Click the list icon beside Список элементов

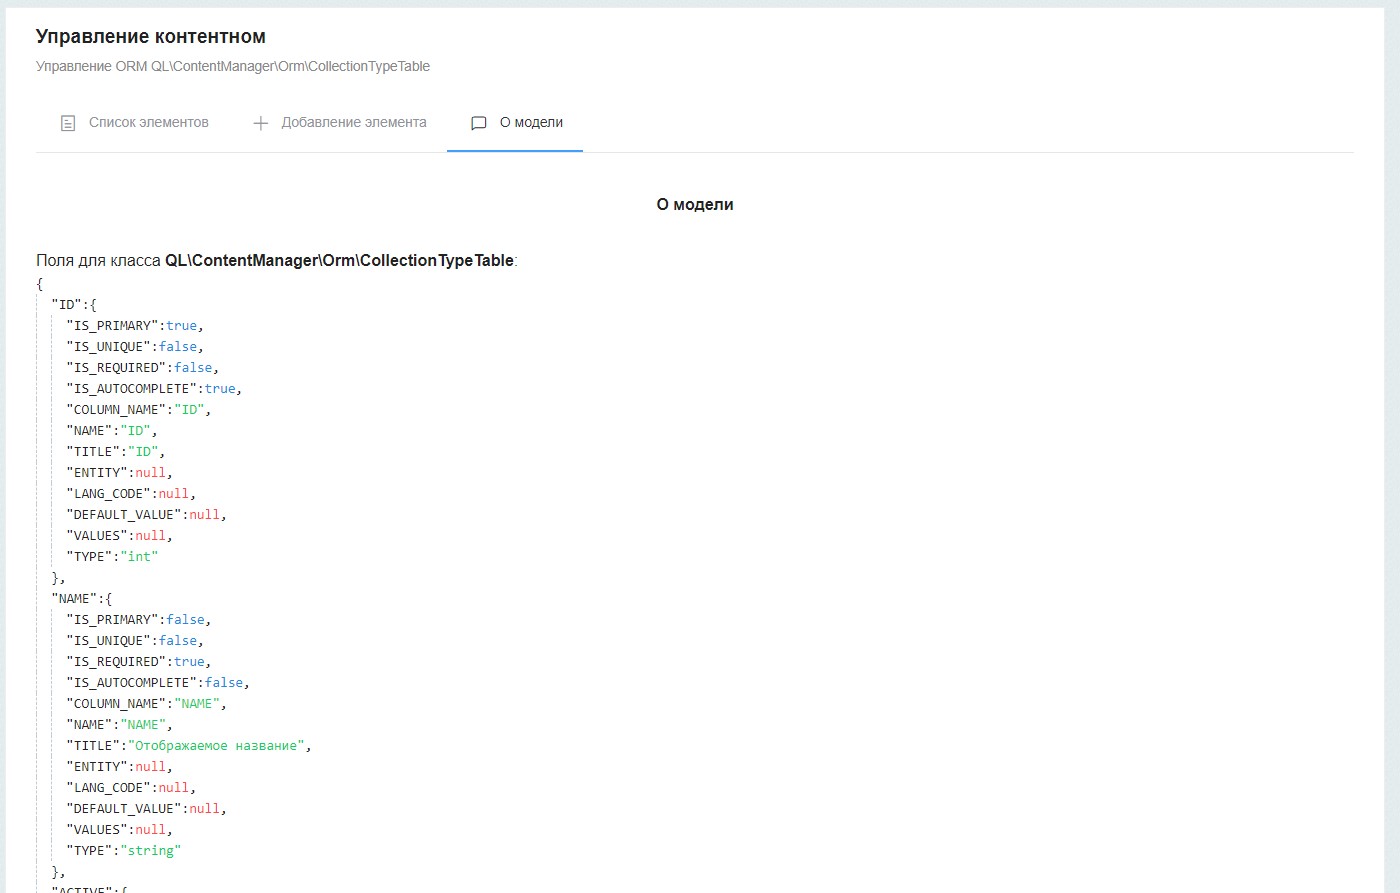click(68, 123)
